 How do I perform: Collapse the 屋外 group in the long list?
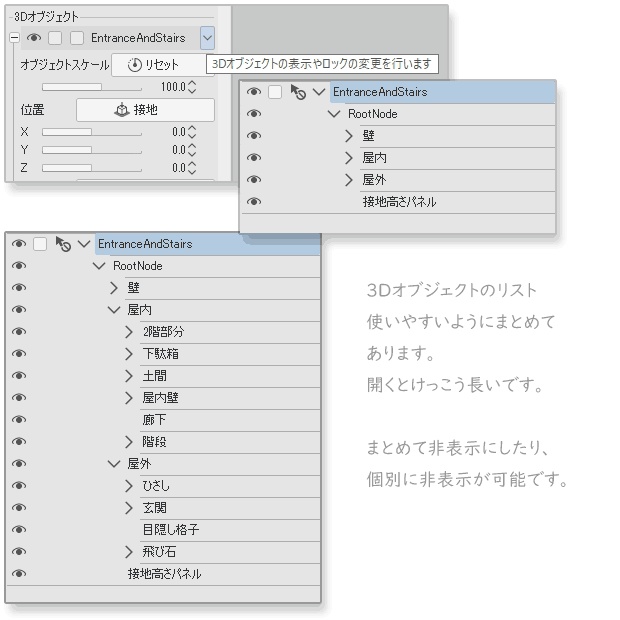click(114, 463)
